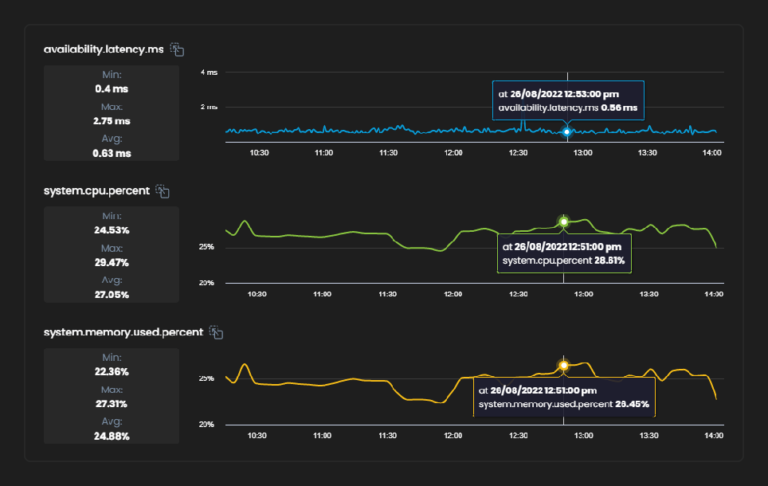Screen dimensions: 768x486
Task: Click the memory Avg value 24.88%
Action: (111, 436)
